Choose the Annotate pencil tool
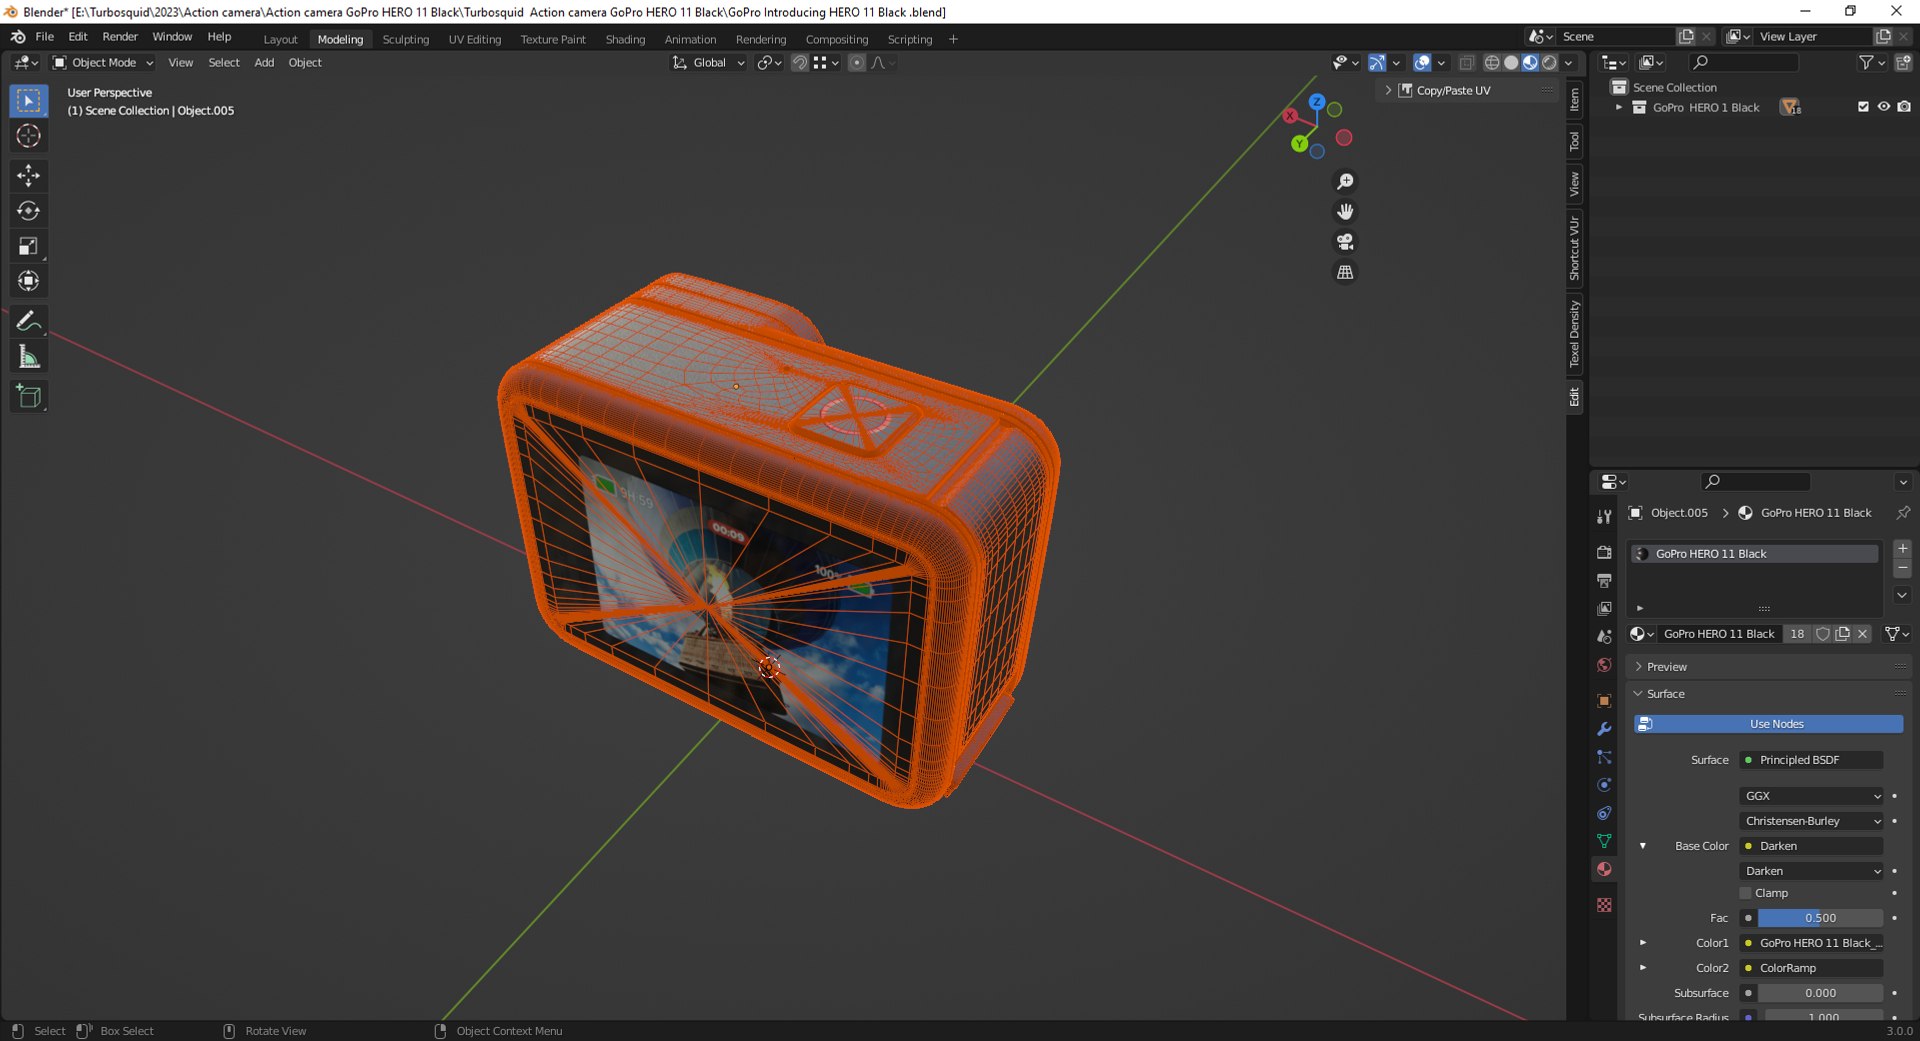 (x=28, y=321)
